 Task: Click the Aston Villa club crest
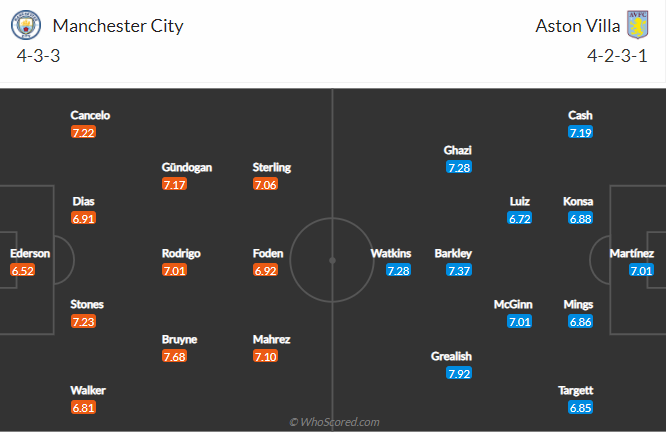coord(637,25)
